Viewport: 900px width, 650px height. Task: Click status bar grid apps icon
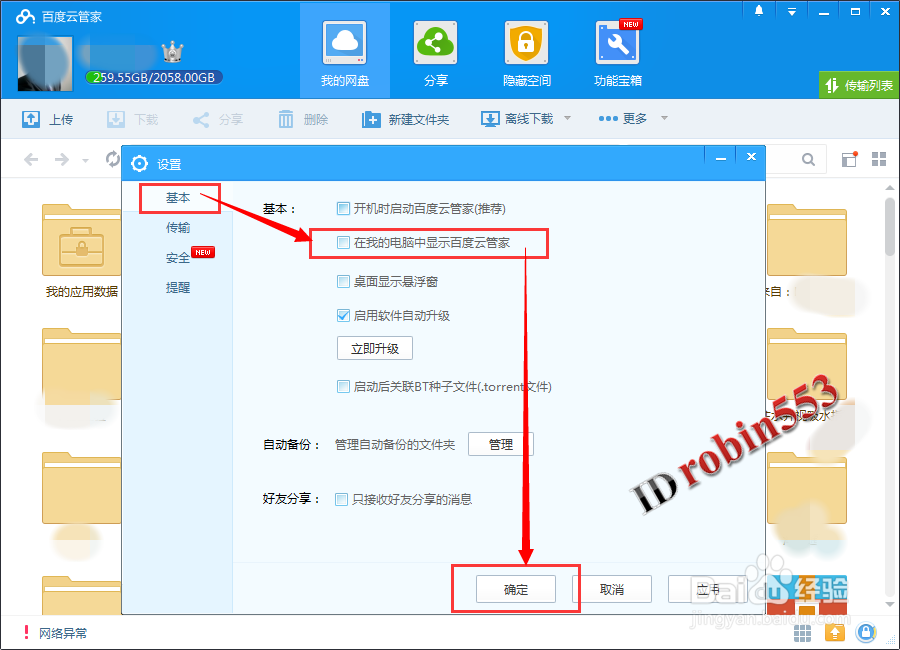(x=802, y=633)
